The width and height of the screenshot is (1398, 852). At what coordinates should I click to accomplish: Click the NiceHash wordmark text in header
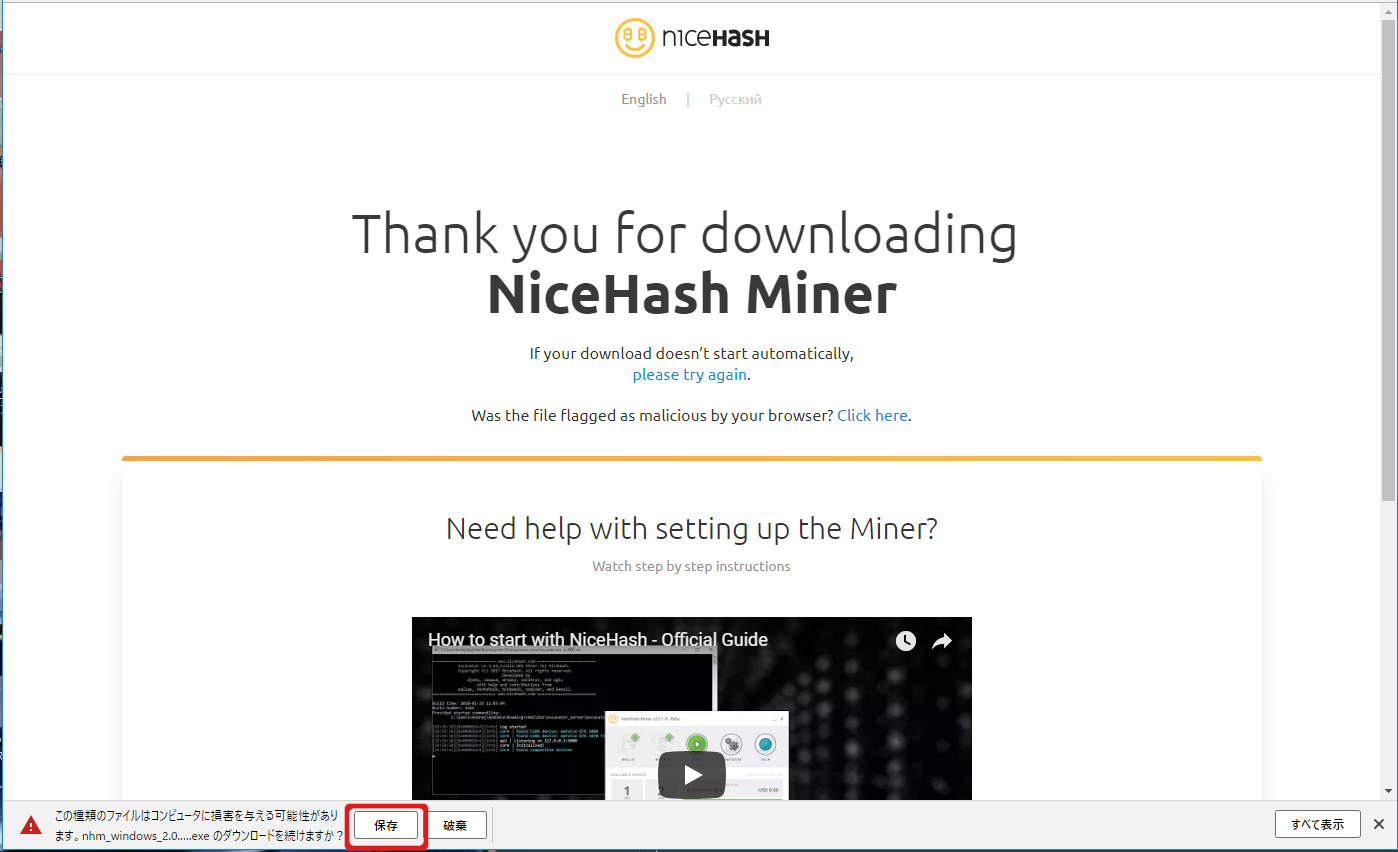coord(715,39)
